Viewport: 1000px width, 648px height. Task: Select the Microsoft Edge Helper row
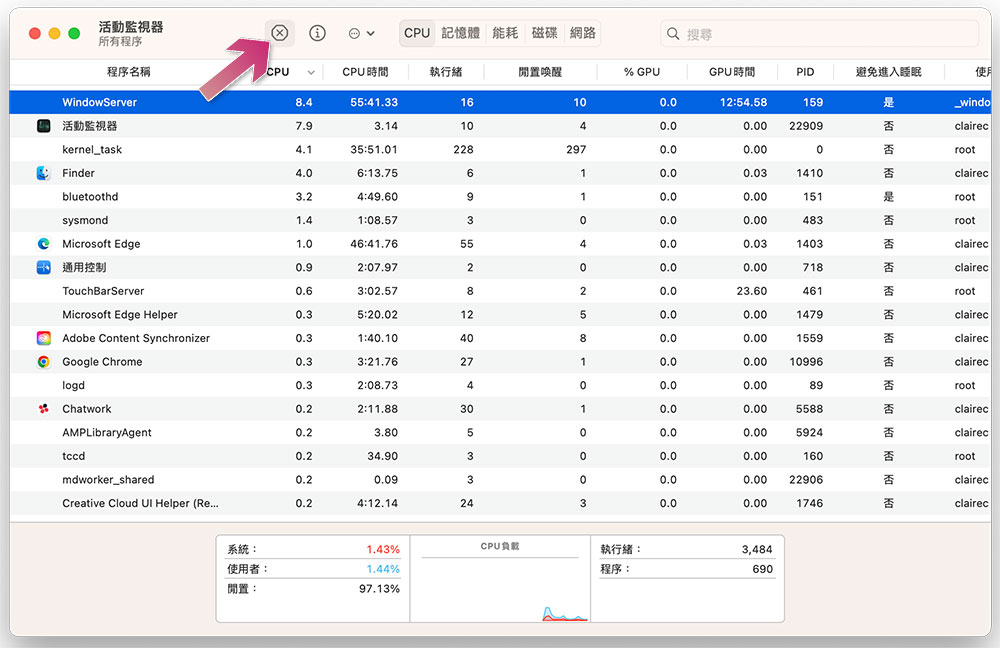click(x=500, y=314)
